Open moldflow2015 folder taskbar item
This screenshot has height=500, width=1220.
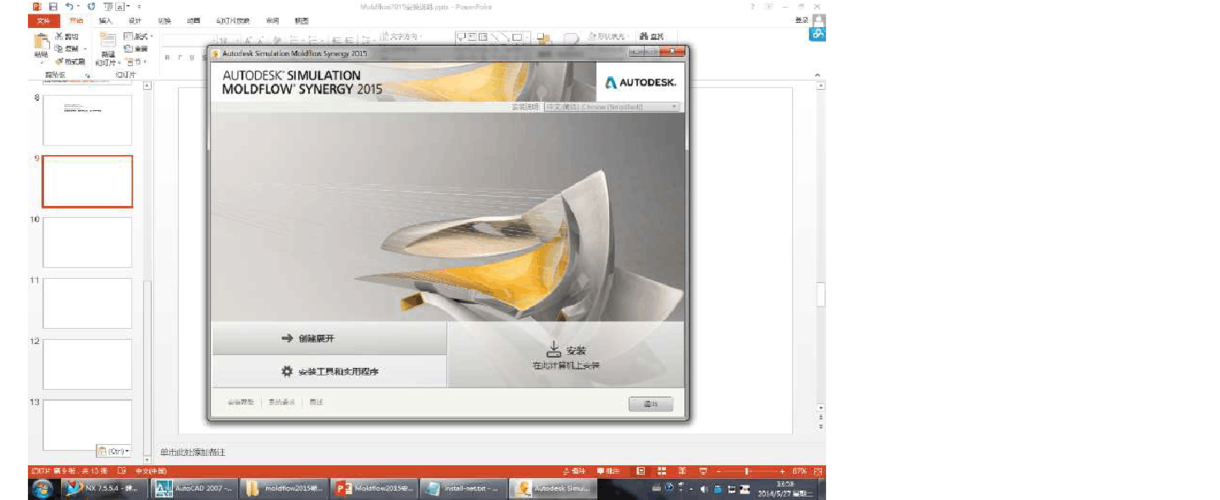[x=286, y=488]
